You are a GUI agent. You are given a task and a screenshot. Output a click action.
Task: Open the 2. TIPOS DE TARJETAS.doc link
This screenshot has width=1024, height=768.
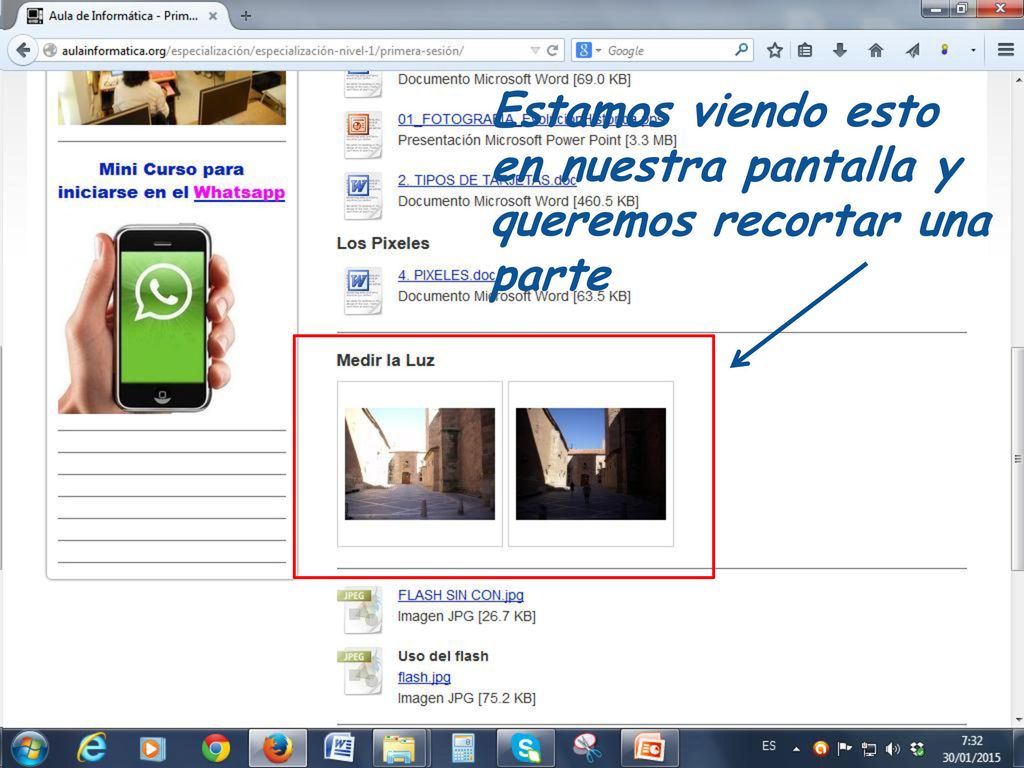point(487,180)
